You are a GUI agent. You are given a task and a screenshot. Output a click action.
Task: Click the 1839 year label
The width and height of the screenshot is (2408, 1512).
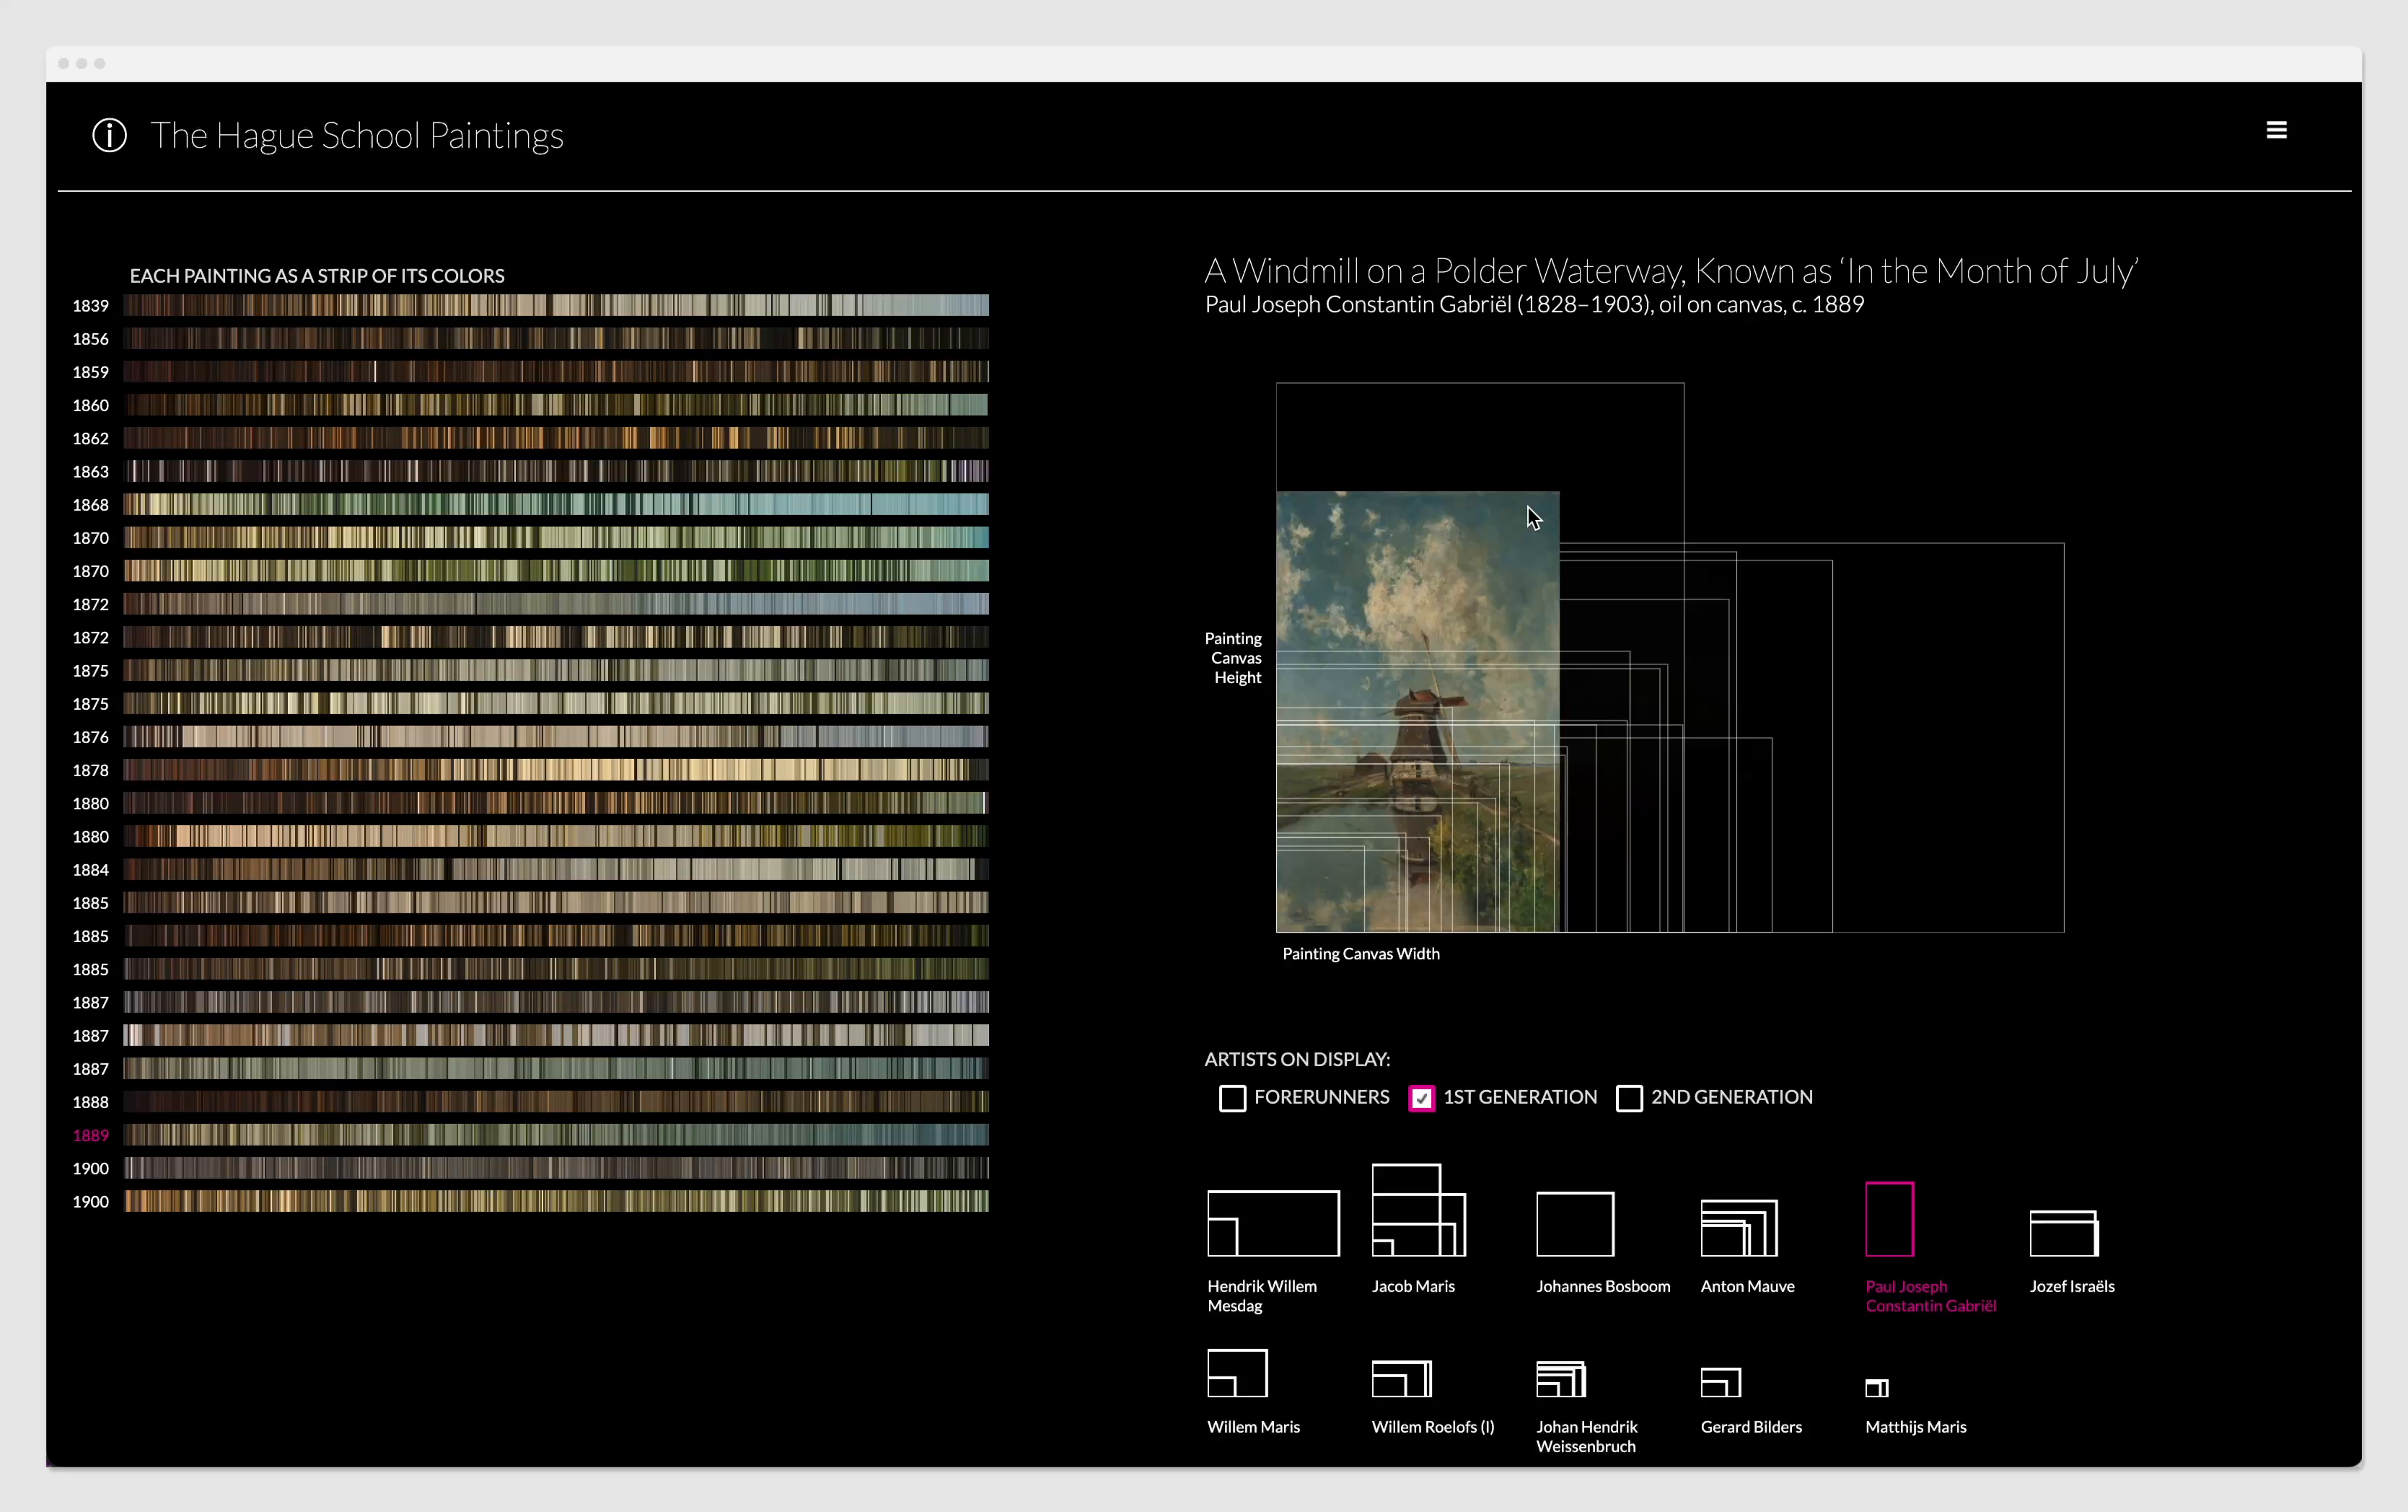point(90,305)
